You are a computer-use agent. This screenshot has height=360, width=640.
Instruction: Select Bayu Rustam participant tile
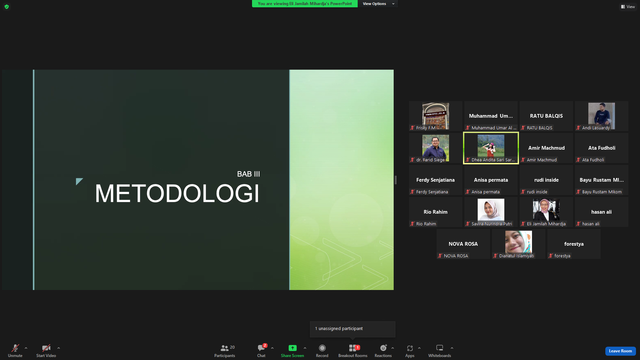point(601,180)
